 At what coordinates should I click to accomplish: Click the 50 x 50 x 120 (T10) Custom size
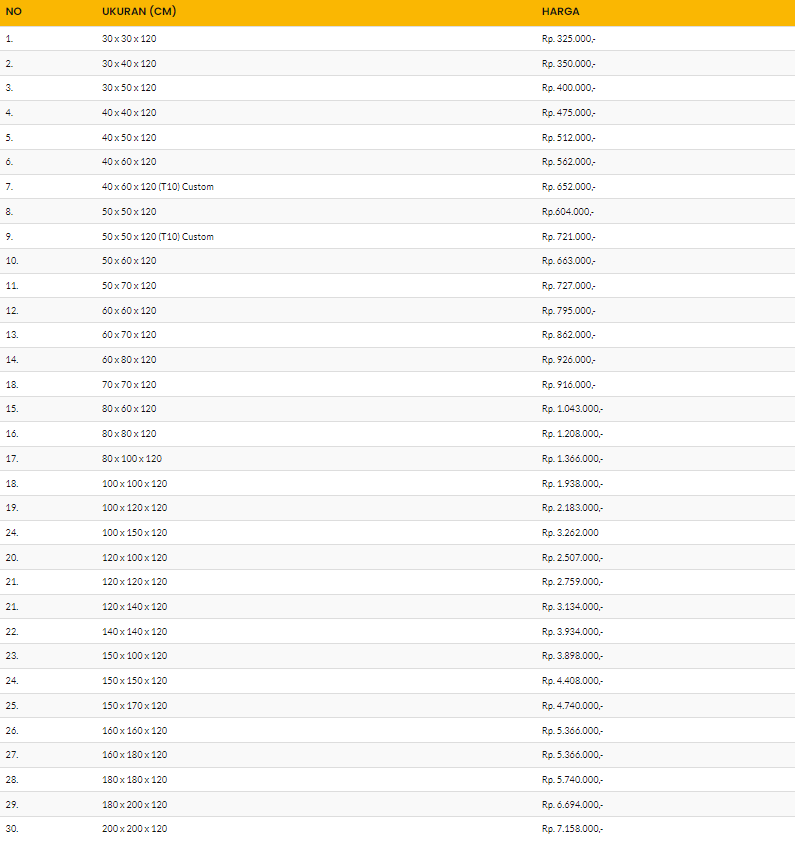[x=157, y=237]
